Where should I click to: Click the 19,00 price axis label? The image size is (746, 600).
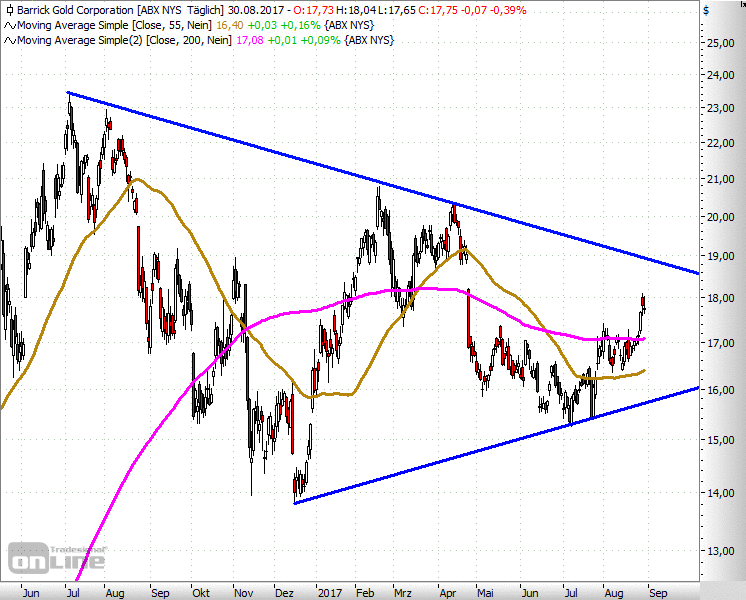[x=721, y=256]
